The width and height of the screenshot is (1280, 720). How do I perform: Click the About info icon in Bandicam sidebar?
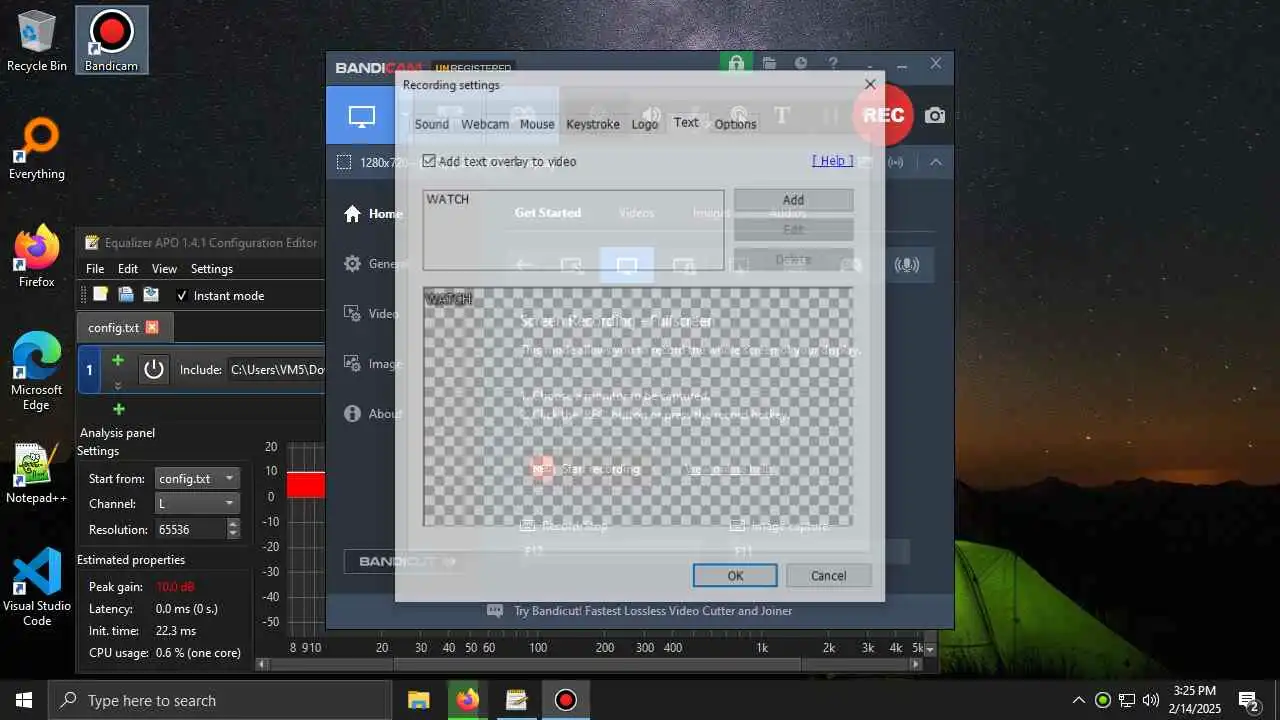352,414
